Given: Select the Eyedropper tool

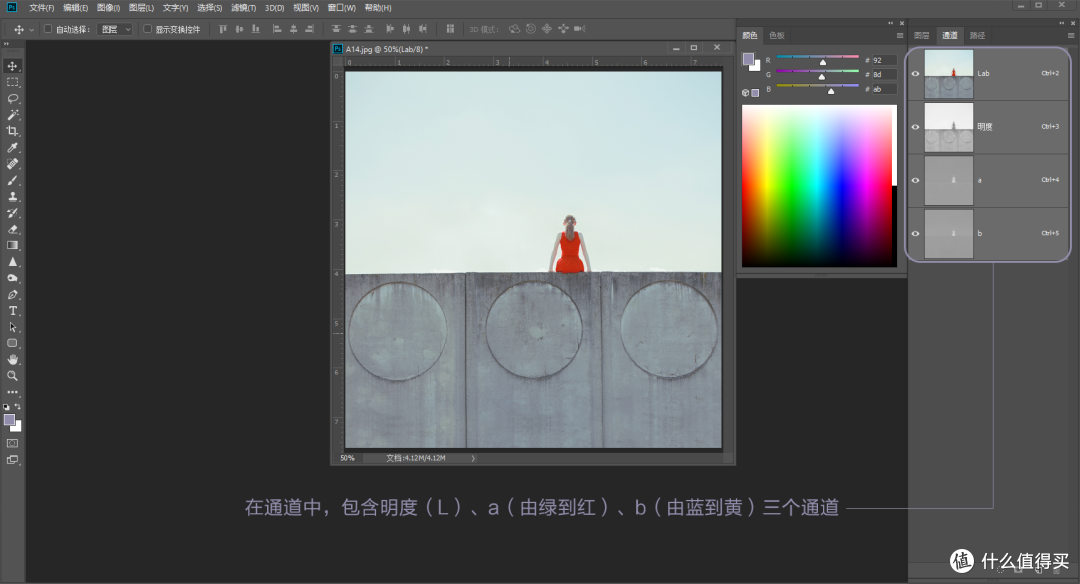Looking at the screenshot, I should click(x=13, y=146).
